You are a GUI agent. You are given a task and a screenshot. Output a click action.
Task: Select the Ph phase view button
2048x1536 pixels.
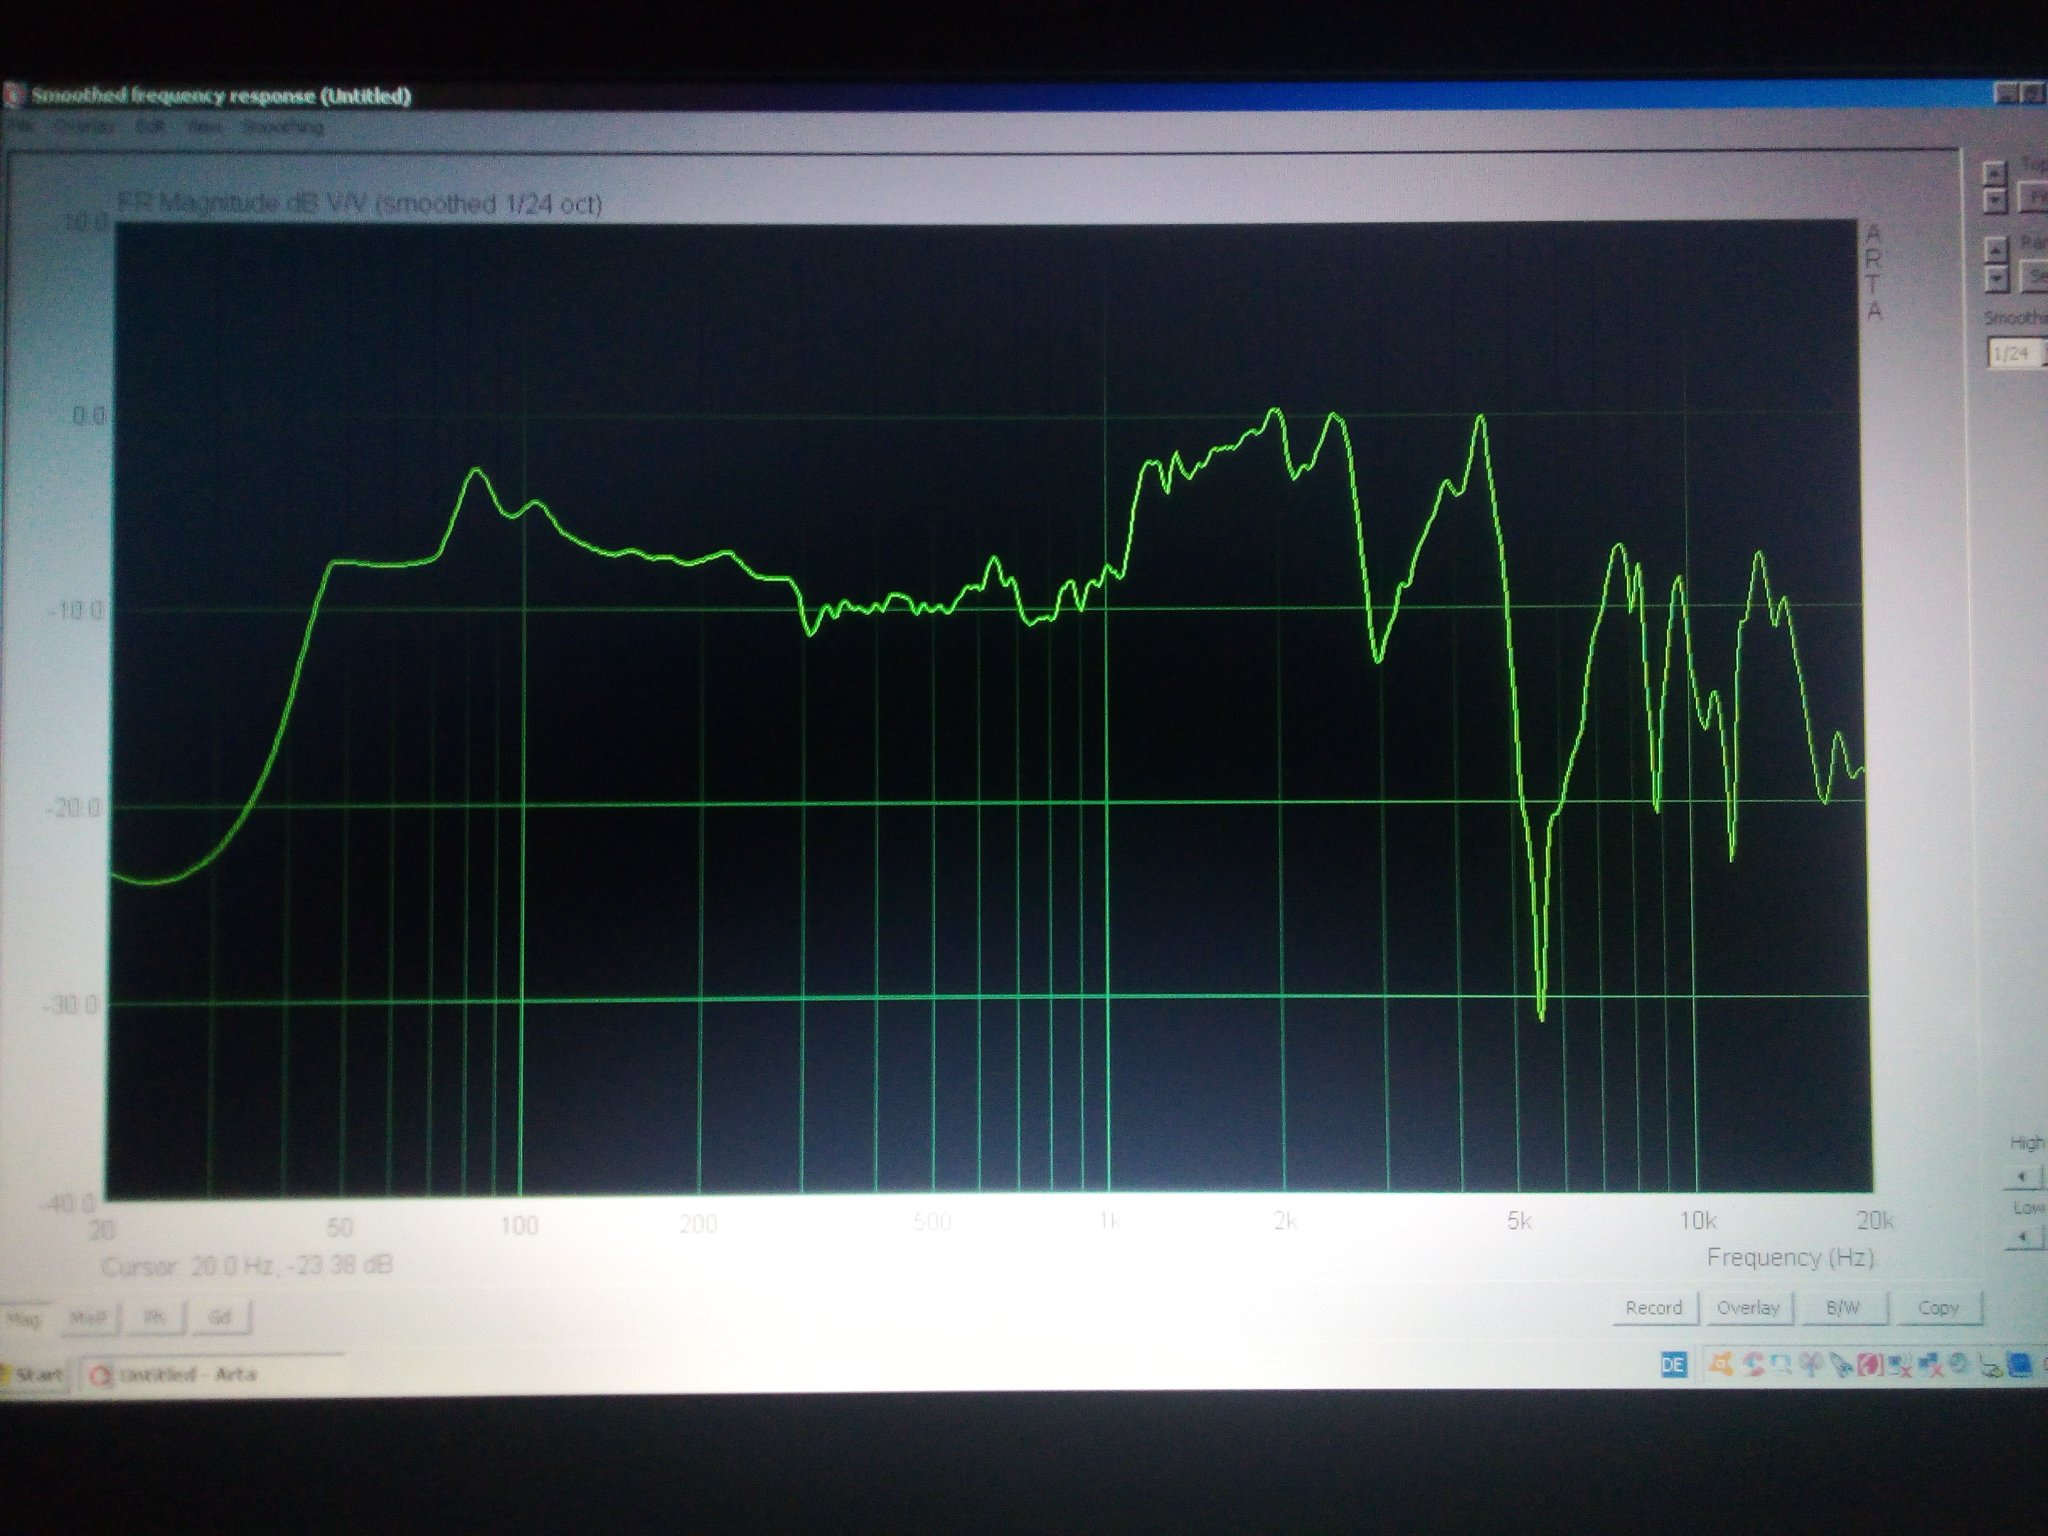coord(155,1318)
